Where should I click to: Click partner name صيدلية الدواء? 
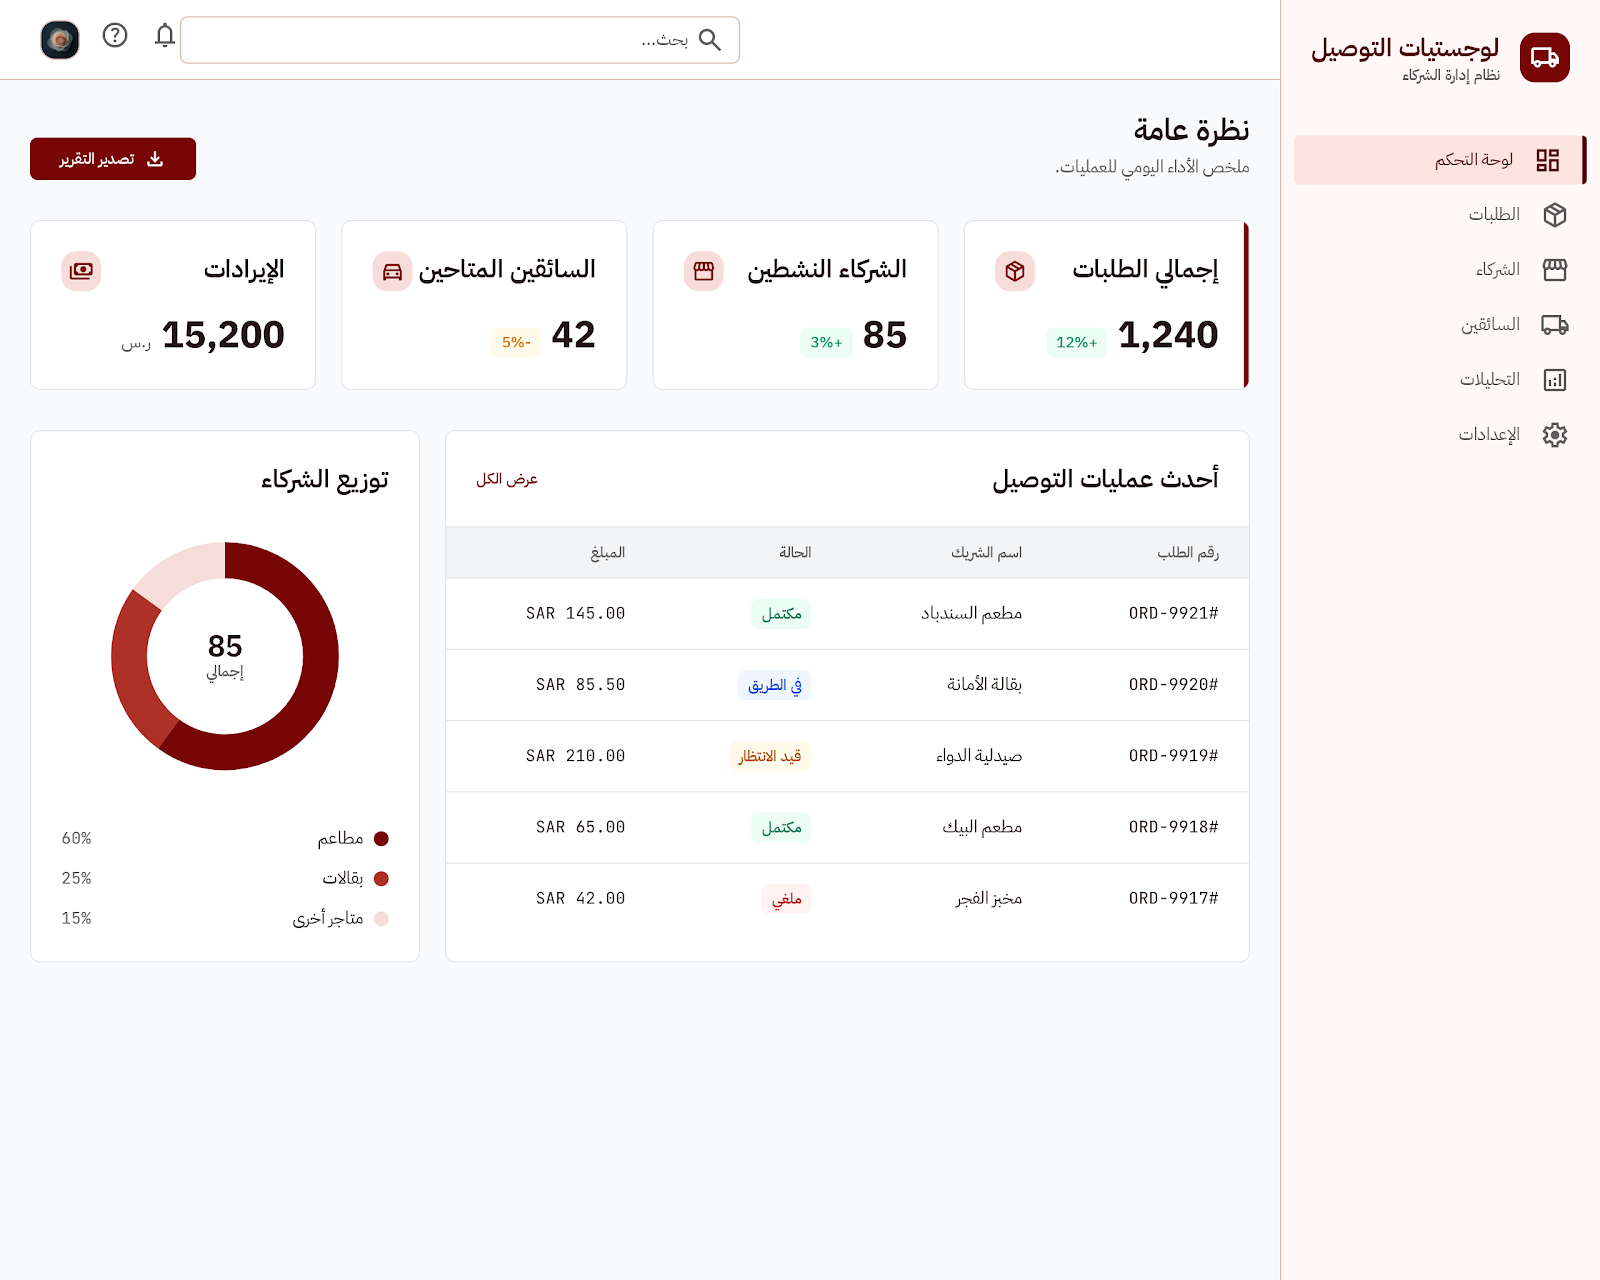tap(978, 756)
